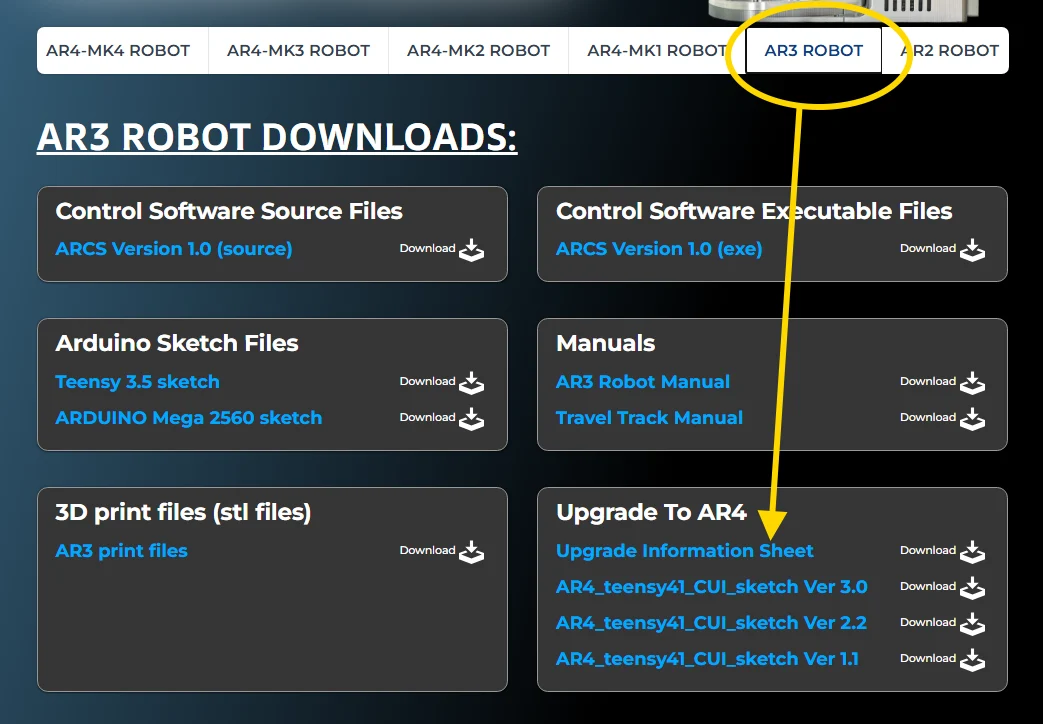Open the AR2 ROBOT tab
Screen dimensions: 1043x724
point(945,51)
